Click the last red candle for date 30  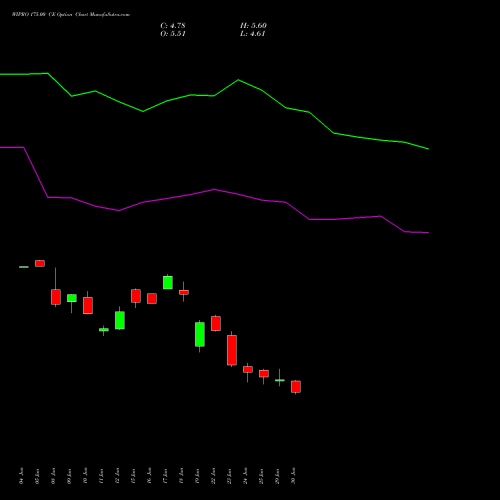pyautogui.click(x=296, y=387)
